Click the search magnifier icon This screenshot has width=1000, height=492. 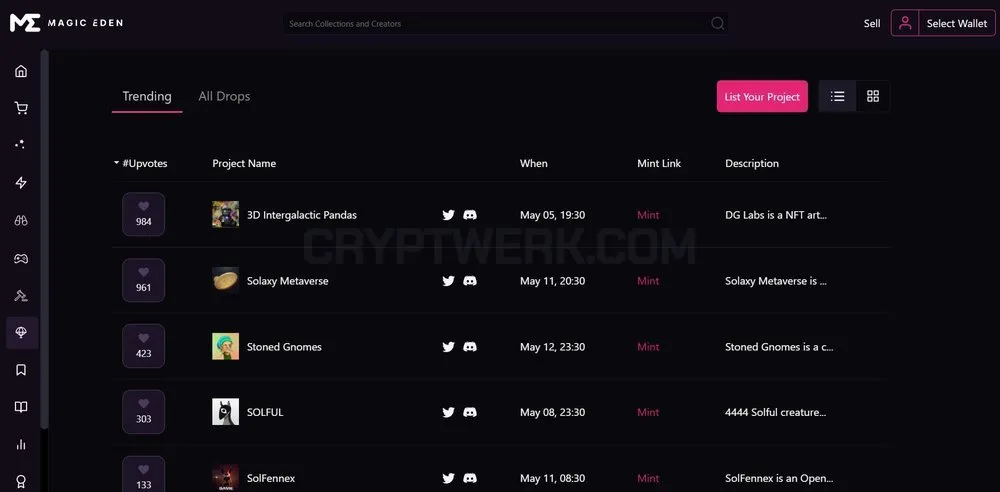[717, 24]
